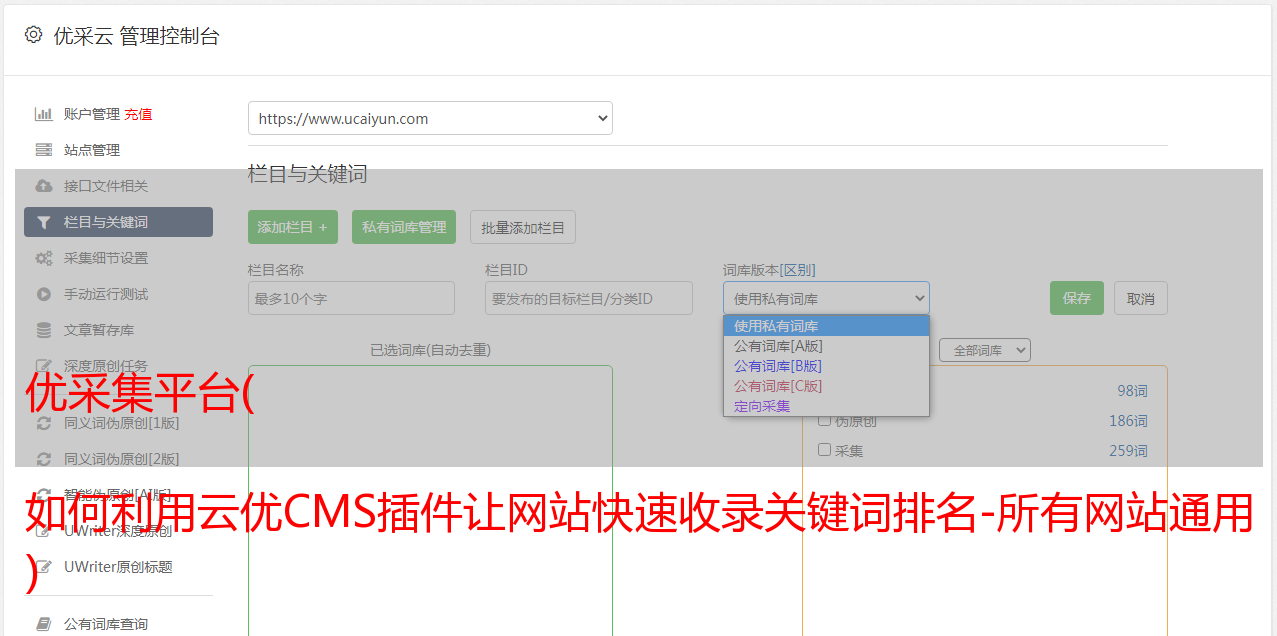Click the database icon for 文章暂存库
The width and height of the screenshot is (1277, 636).
pyautogui.click(x=43, y=330)
